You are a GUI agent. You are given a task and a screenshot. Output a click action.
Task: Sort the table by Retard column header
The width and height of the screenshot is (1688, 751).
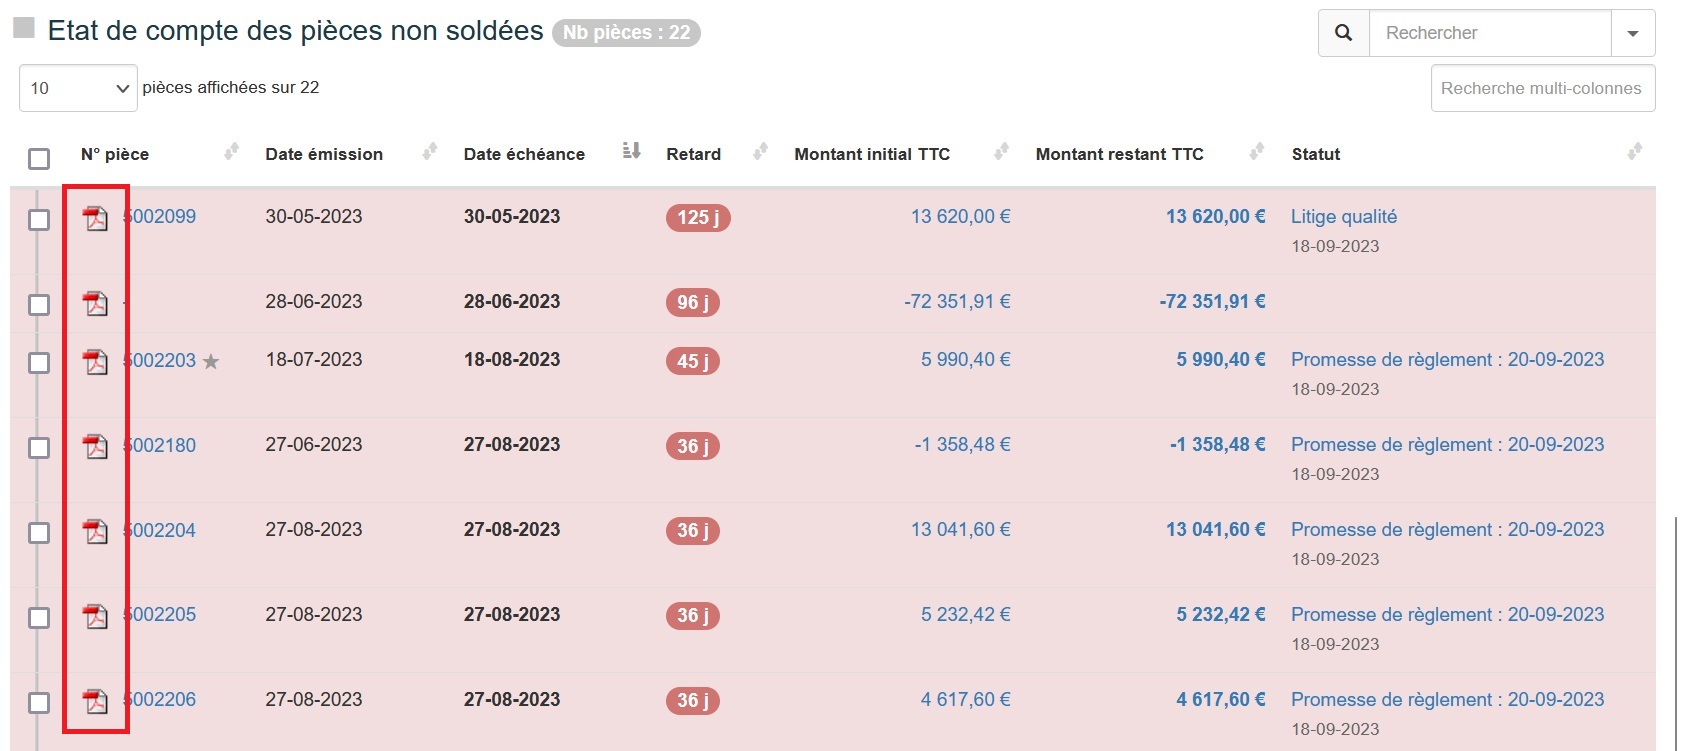[693, 154]
